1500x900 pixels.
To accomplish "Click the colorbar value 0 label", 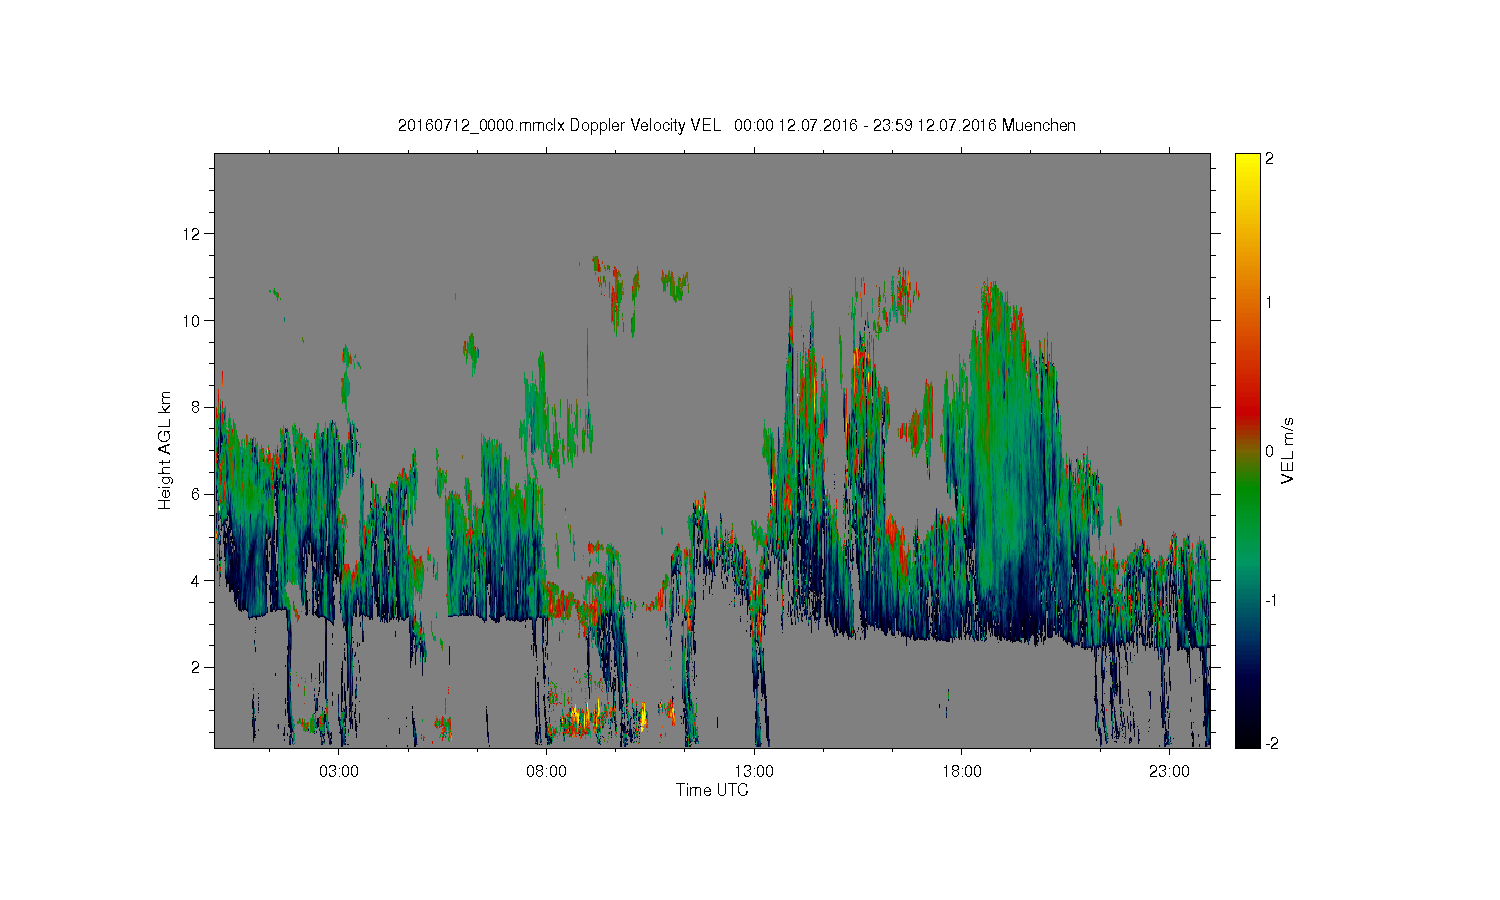I will click(1270, 451).
